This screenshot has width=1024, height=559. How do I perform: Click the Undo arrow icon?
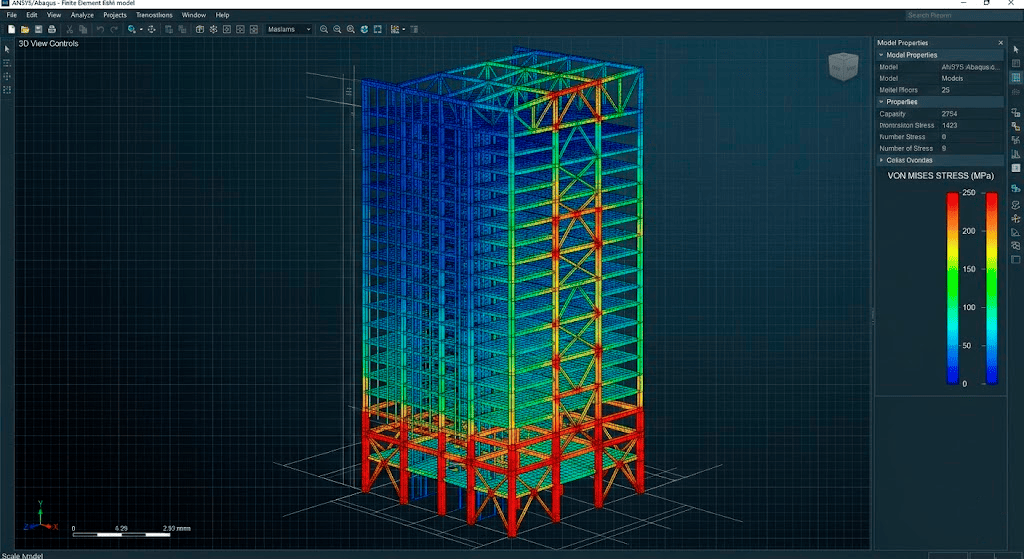(x=100, y=29)
